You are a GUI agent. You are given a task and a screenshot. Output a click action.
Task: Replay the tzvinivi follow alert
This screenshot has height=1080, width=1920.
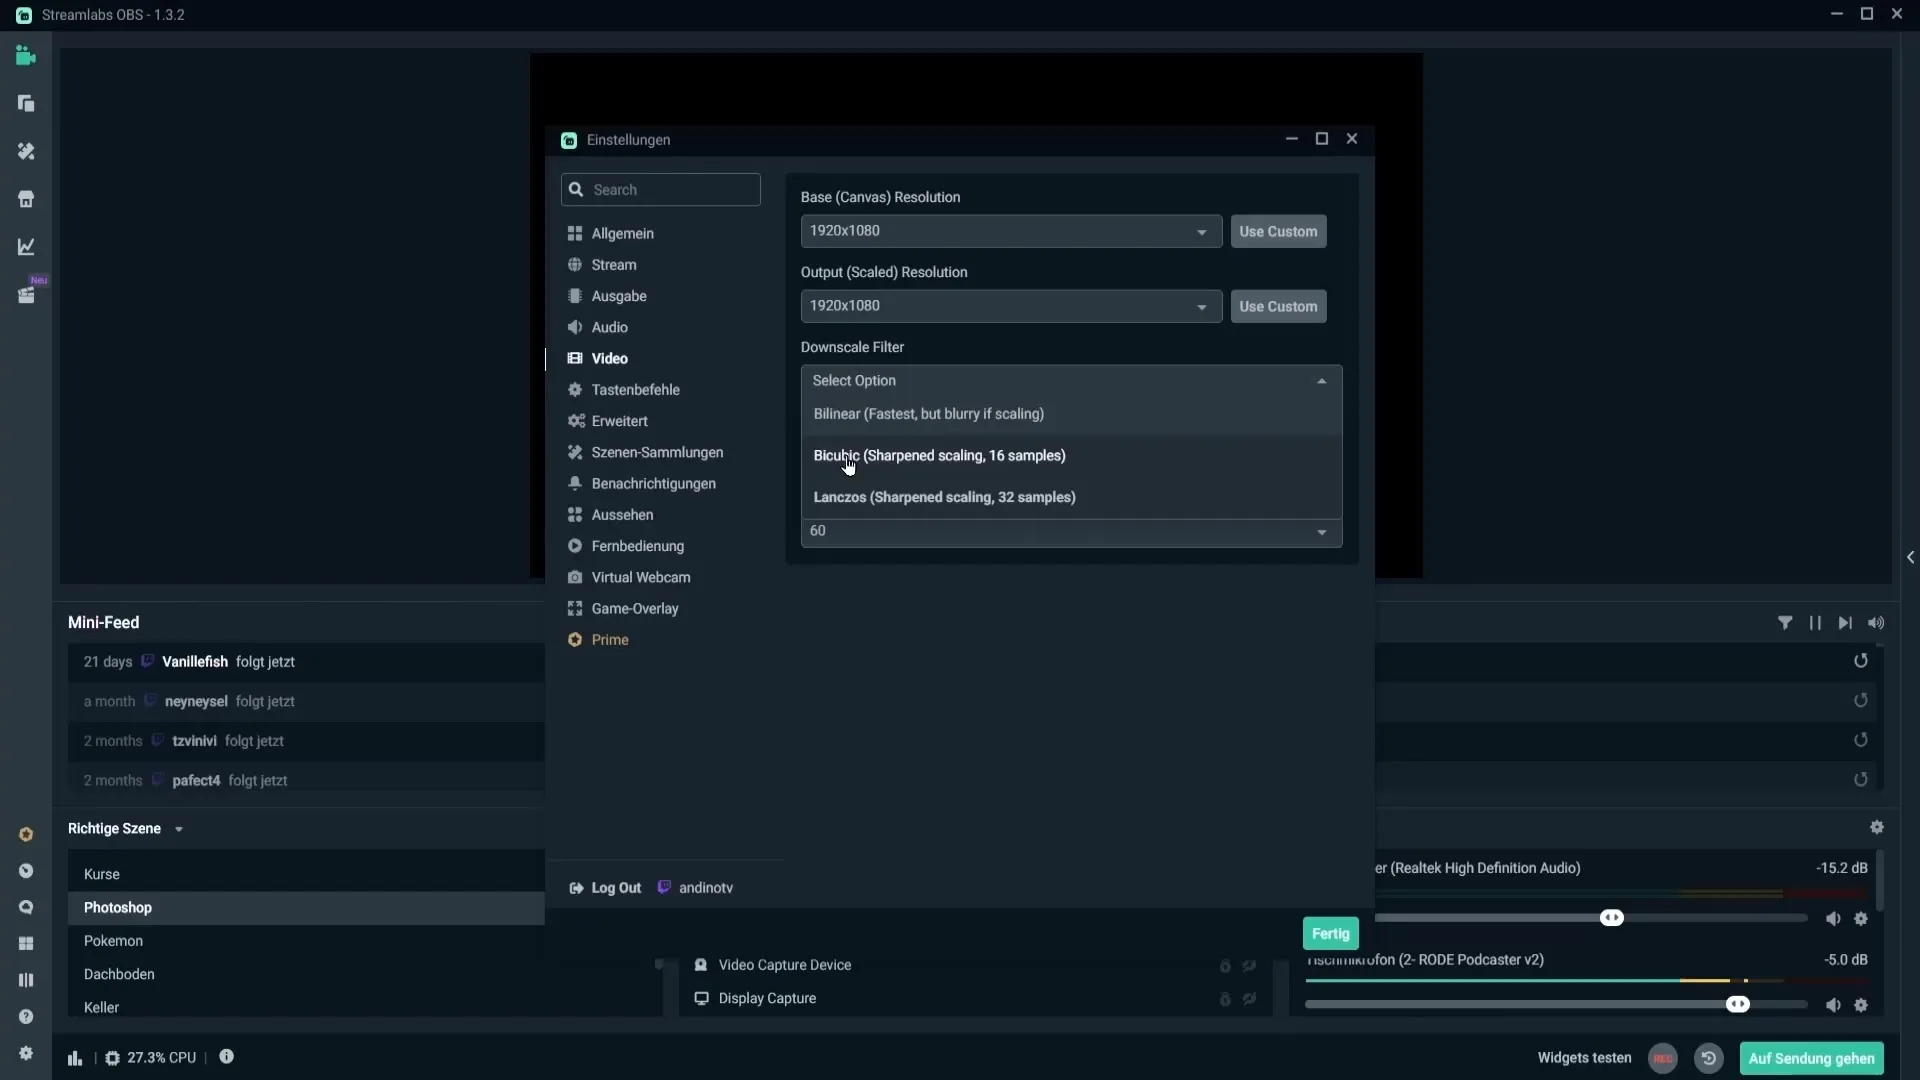pyautogui.click(x=1861, y=741)
